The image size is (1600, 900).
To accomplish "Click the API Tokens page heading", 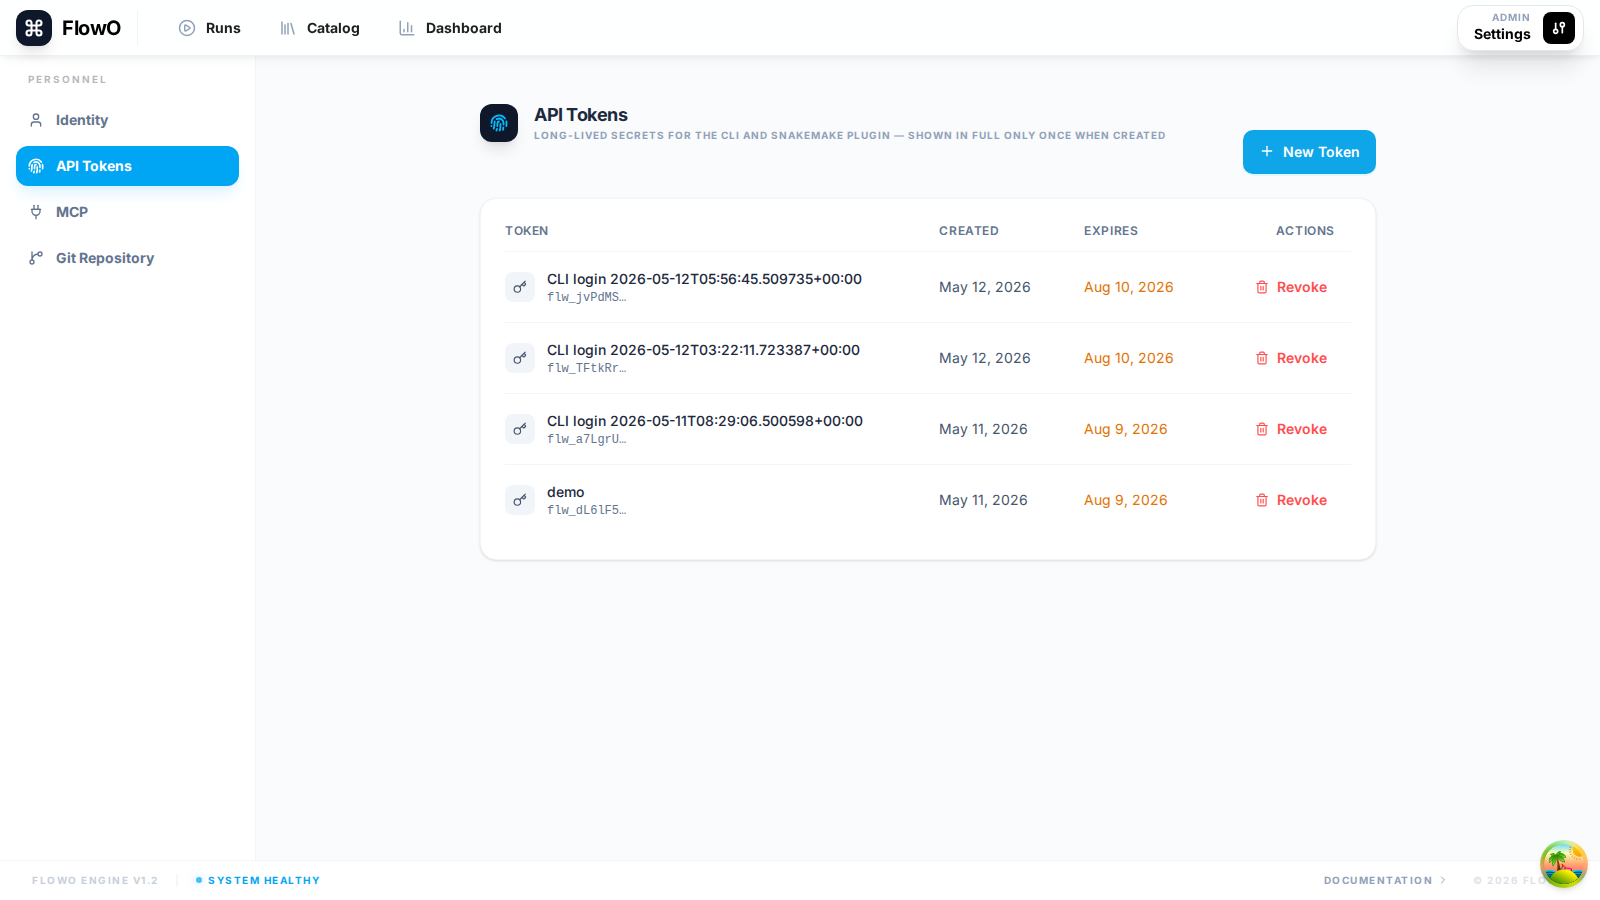I will pyautogui.click(x=581, y=115).
